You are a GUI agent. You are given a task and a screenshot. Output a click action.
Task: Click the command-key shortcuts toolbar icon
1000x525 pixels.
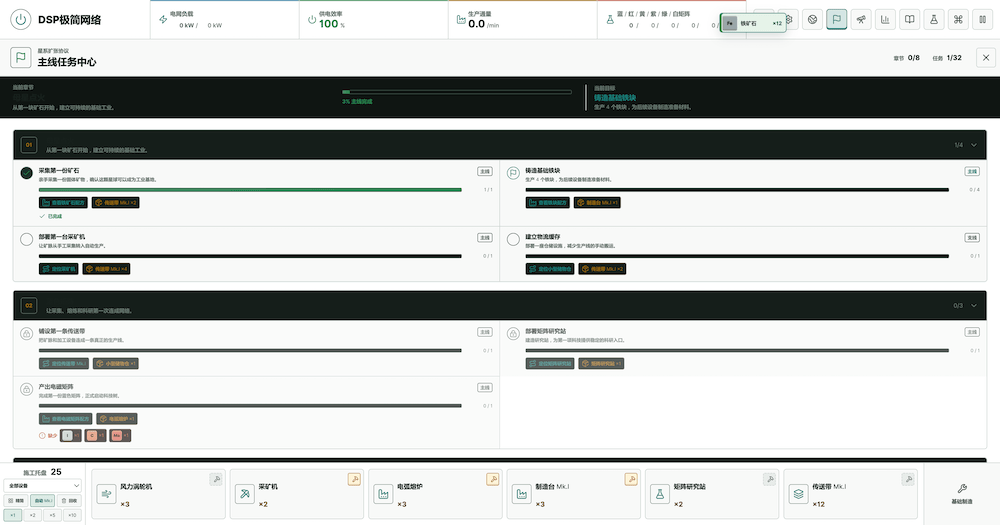click(x=957, y=19)
